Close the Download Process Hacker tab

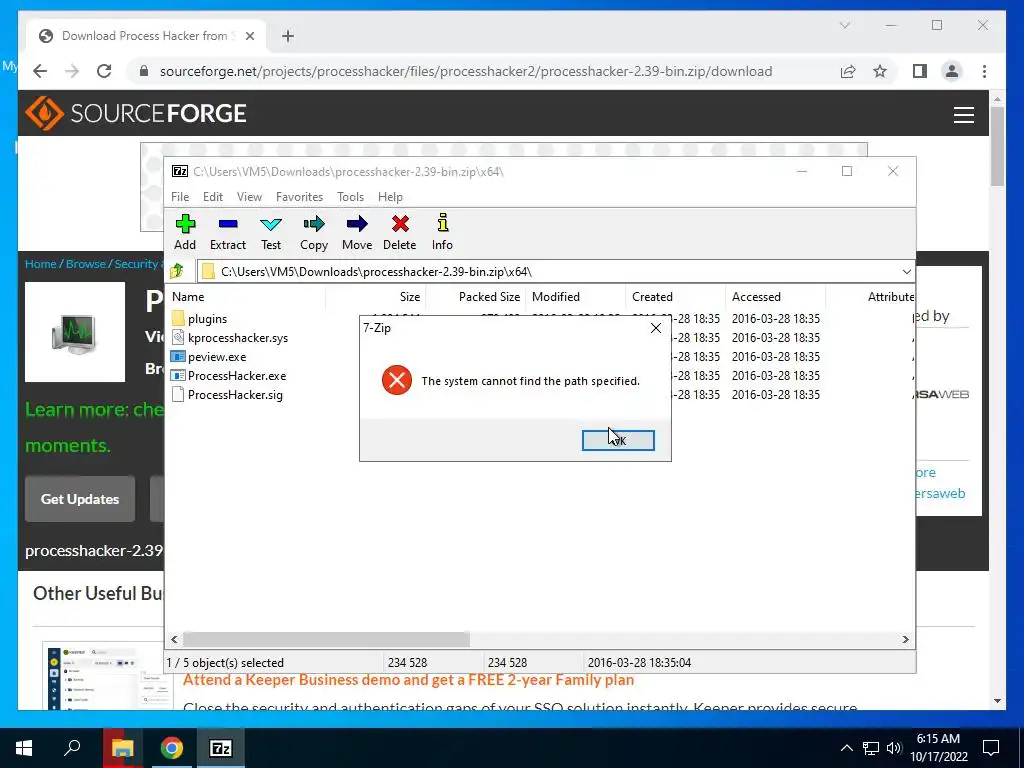pos(249,36)
